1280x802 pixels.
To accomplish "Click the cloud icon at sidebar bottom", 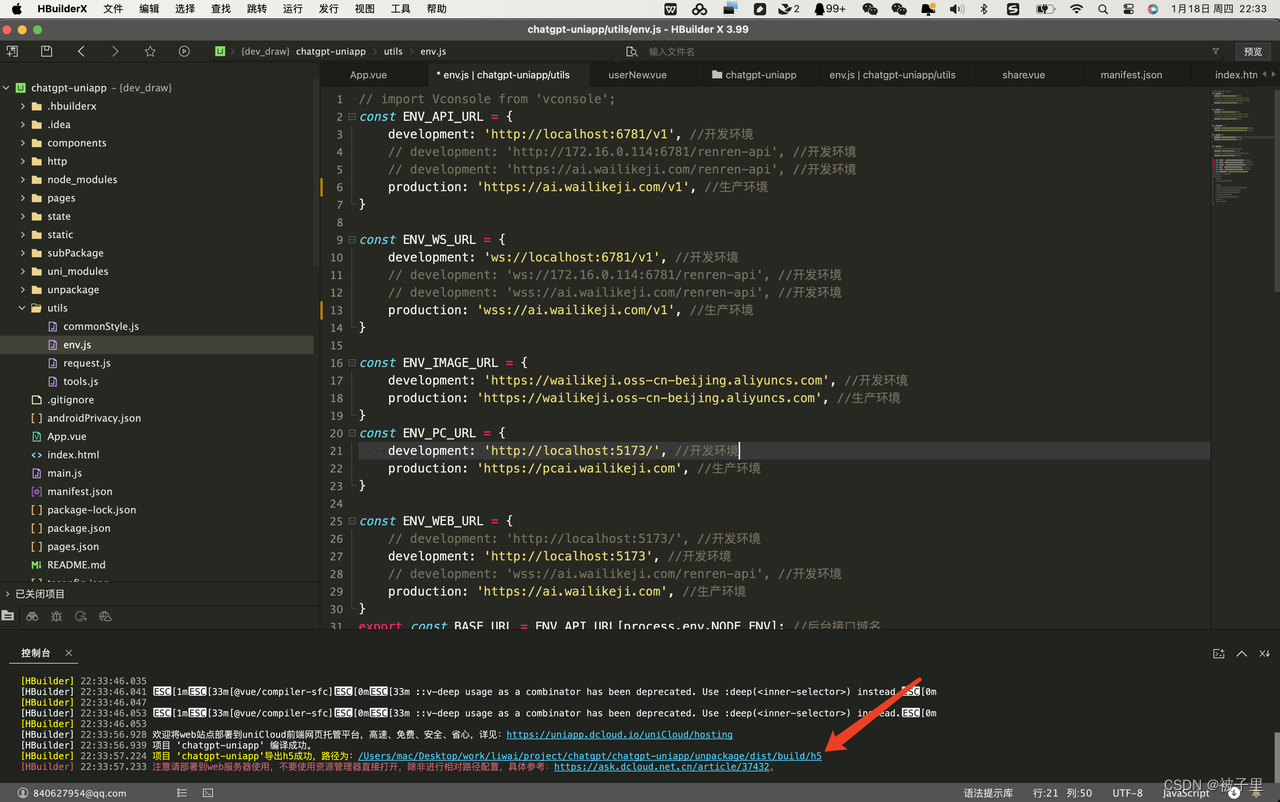I will (105, 617).
